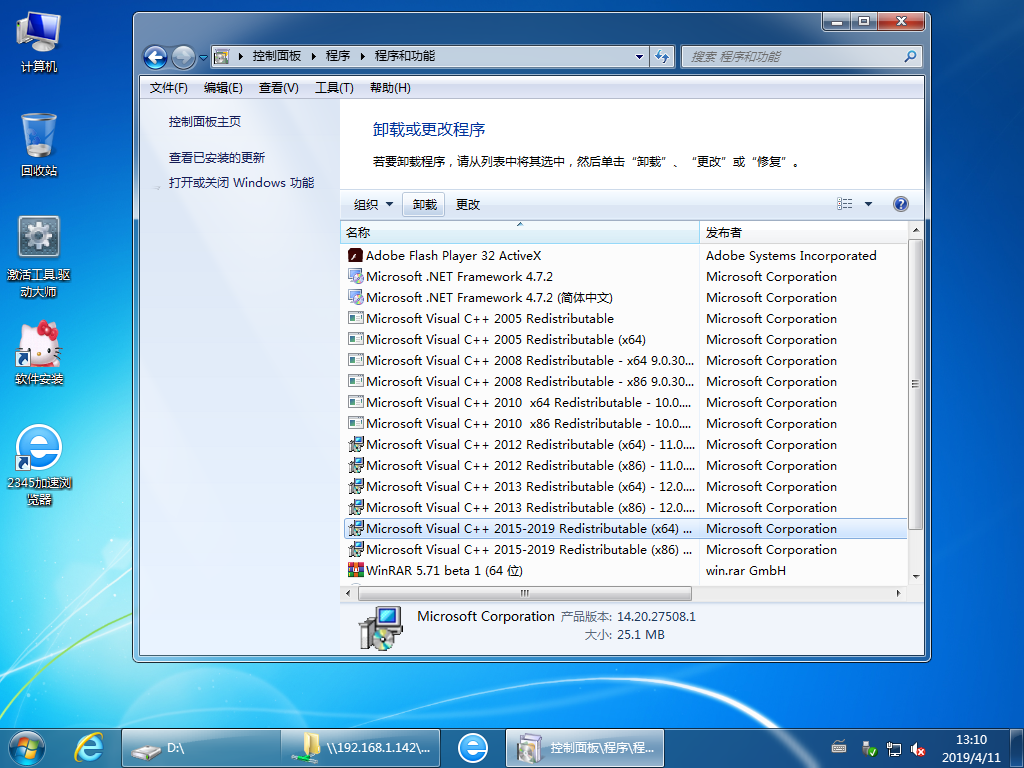
Task: Go to 控制面板主页
Action: click(x=205, y=121)
